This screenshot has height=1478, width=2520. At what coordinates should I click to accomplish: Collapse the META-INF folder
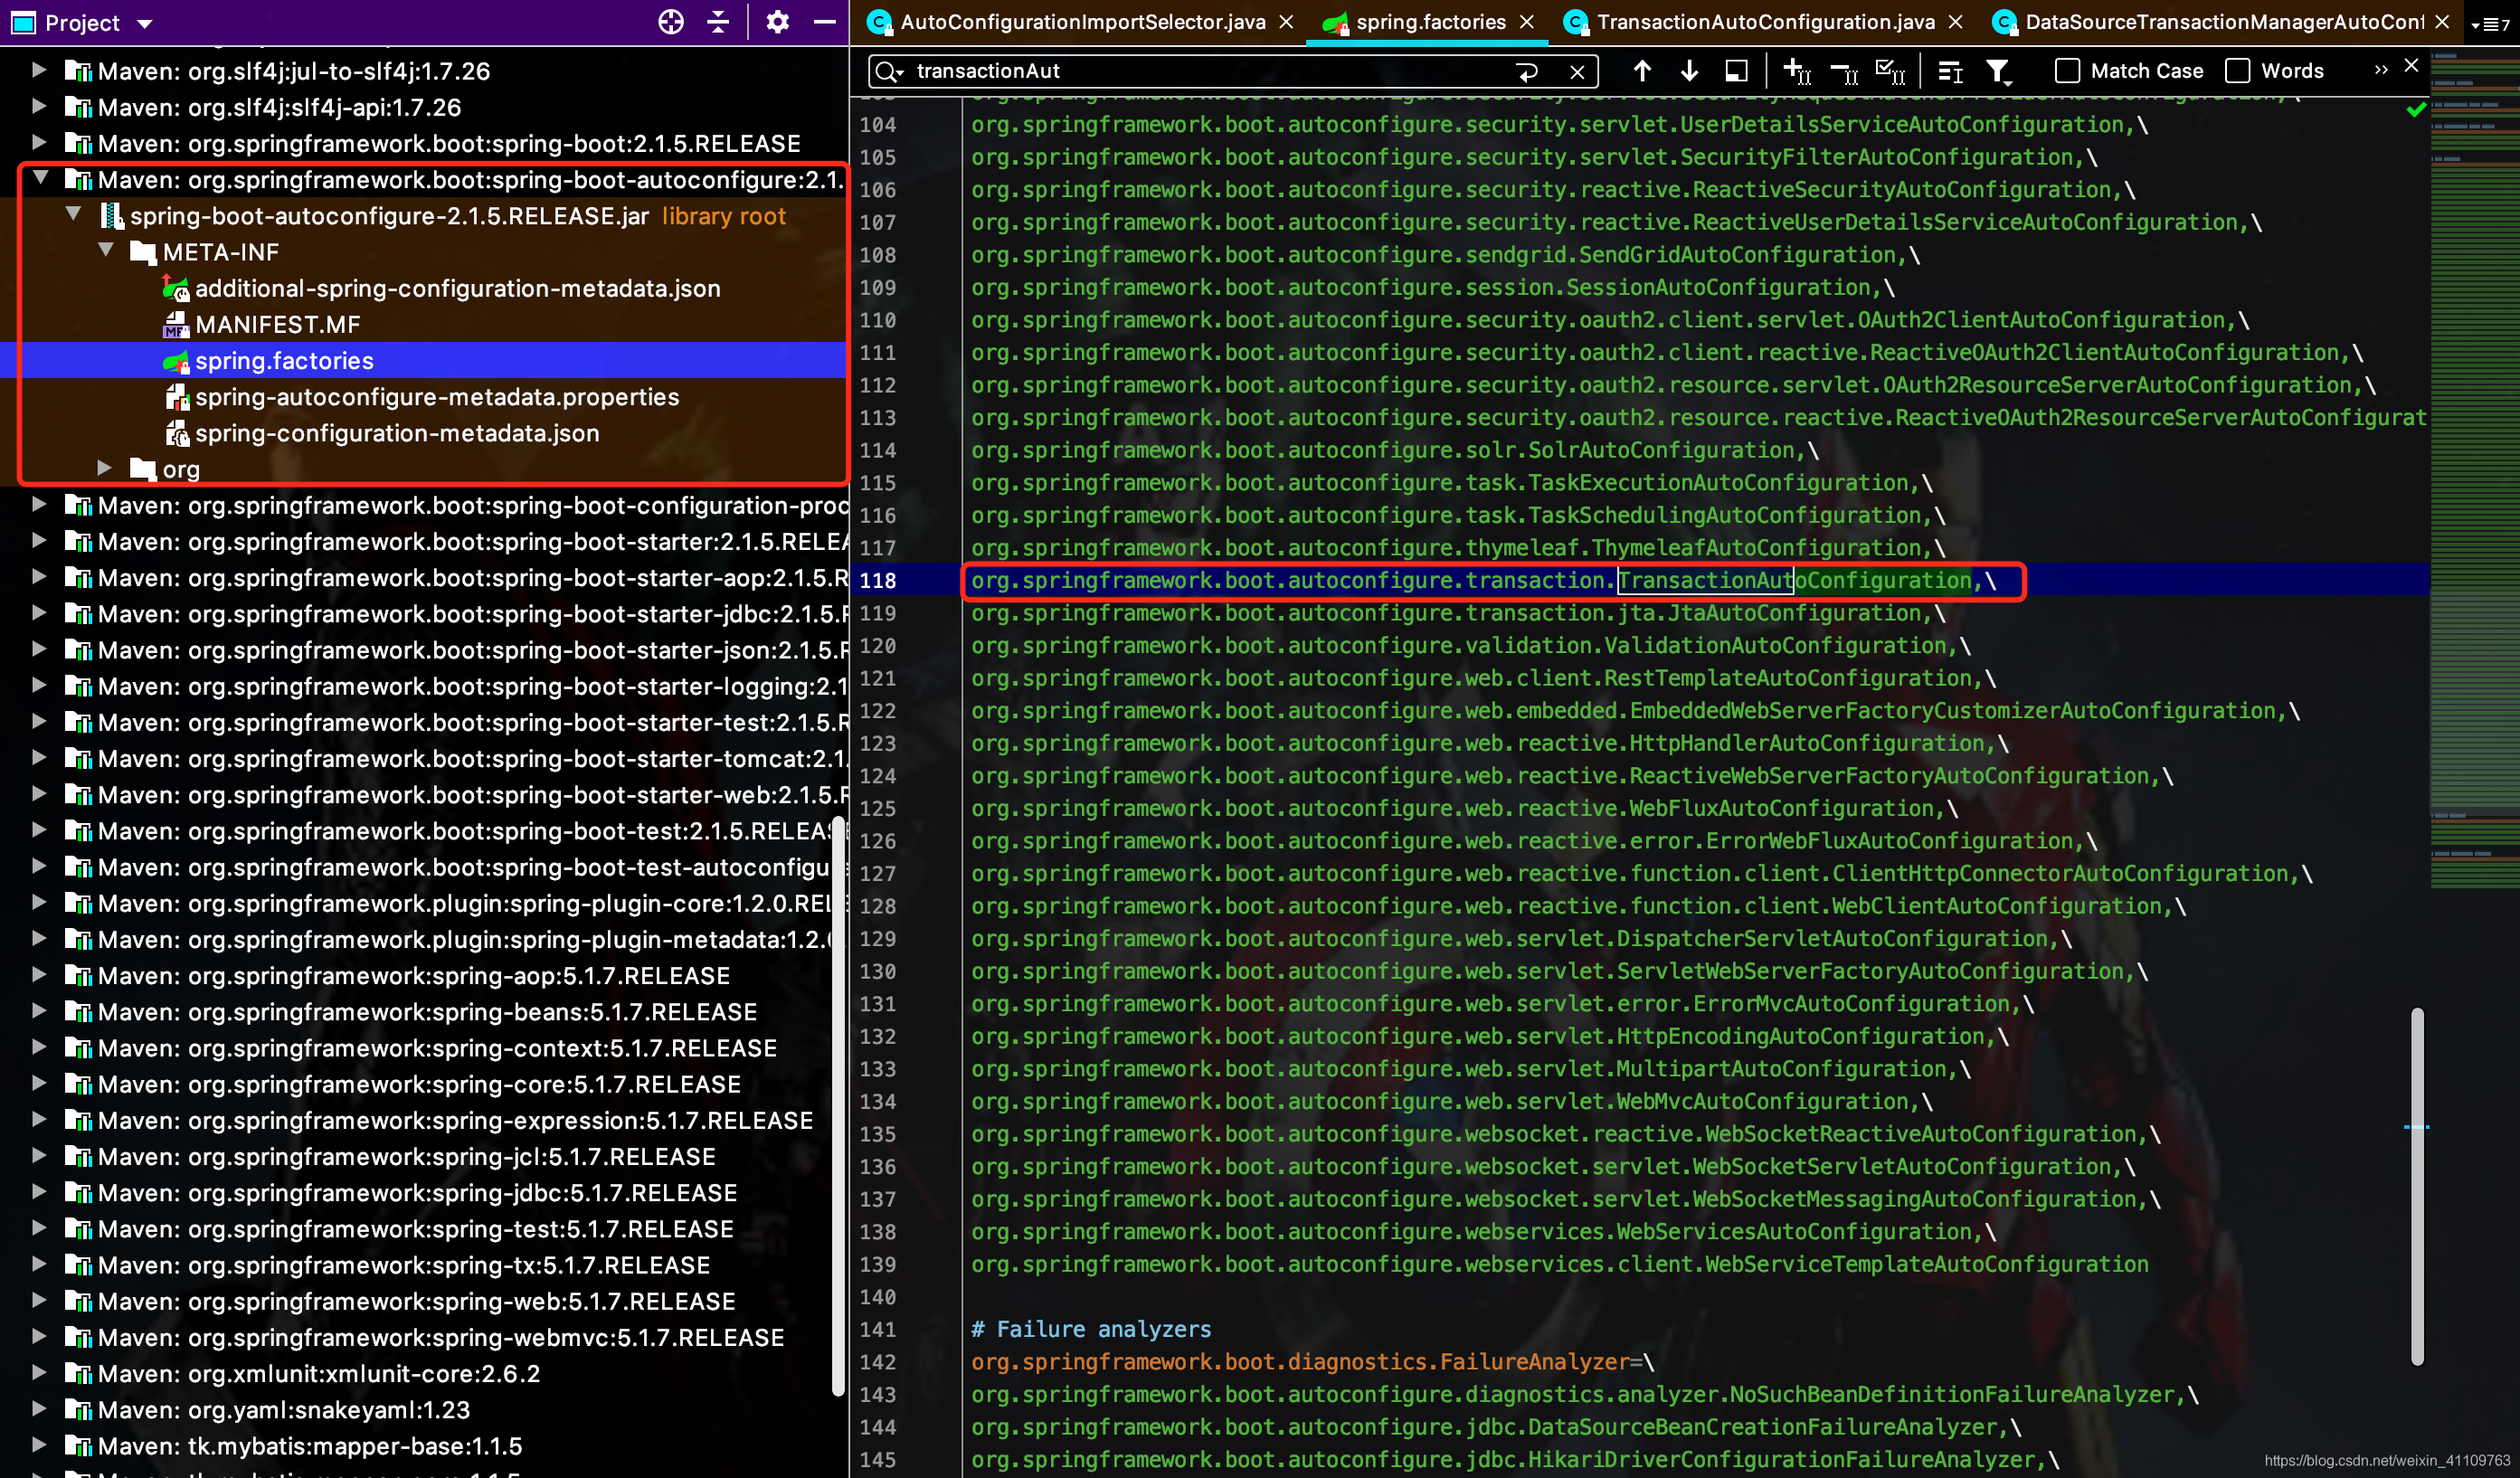[105, 251]
